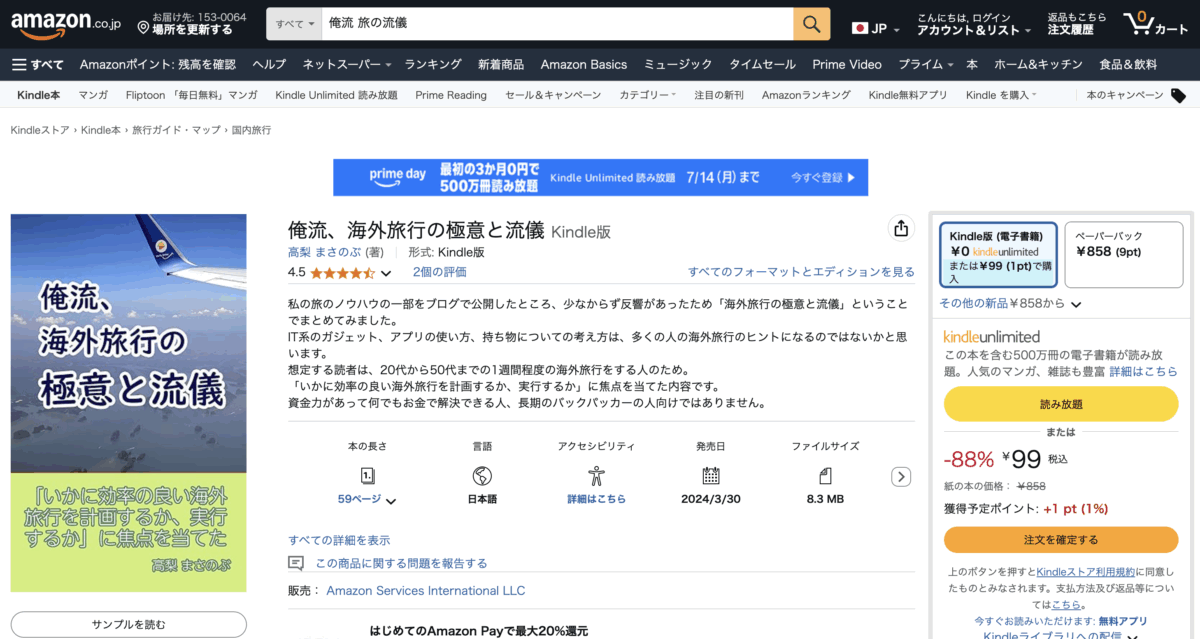Go to タイムセール in nav bar
This screenshot has height=639, width=1200.
(x=762, y=65)
